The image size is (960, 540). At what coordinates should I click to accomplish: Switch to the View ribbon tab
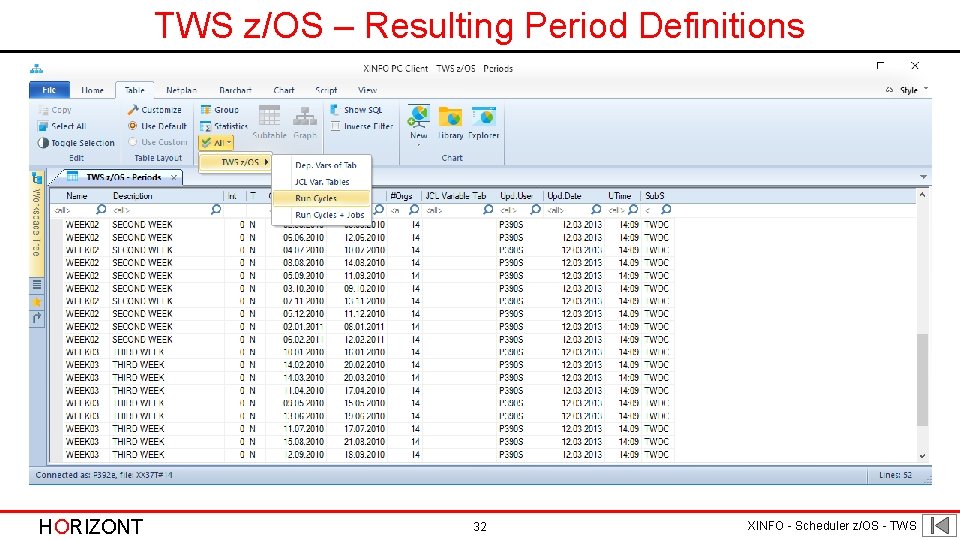tap(367, 90)
